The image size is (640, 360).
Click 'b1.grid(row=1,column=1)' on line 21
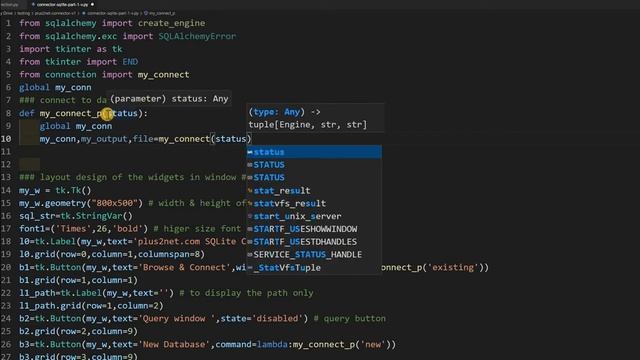[78, 280]
